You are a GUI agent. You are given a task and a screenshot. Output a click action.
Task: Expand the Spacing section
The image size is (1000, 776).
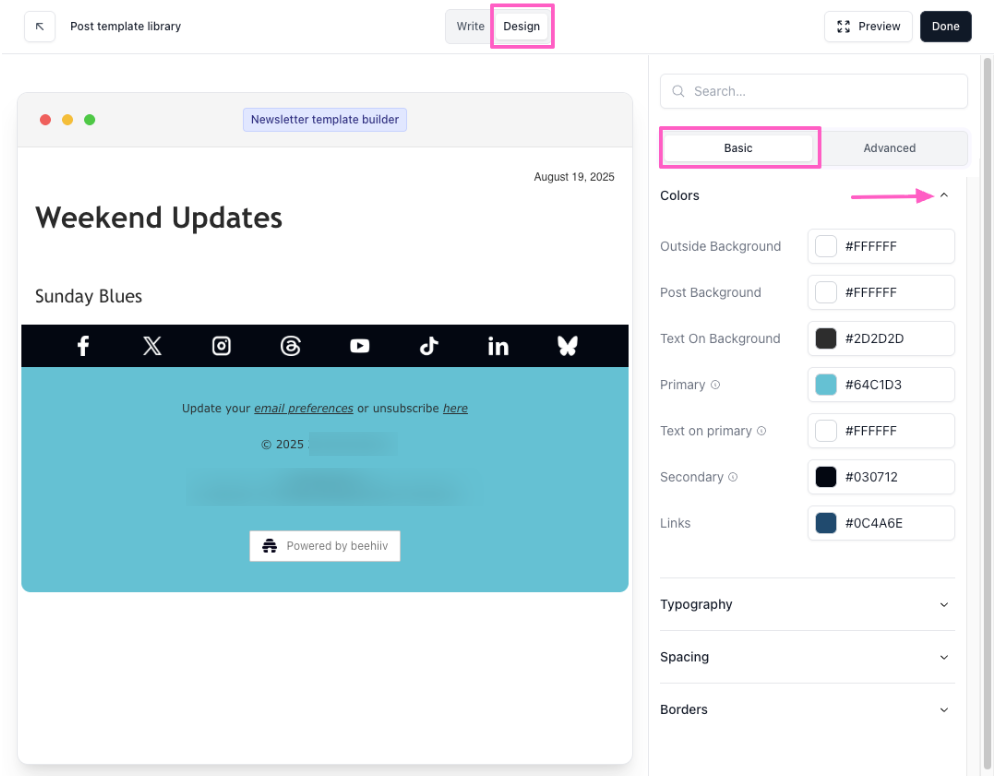tap(944, 657)
